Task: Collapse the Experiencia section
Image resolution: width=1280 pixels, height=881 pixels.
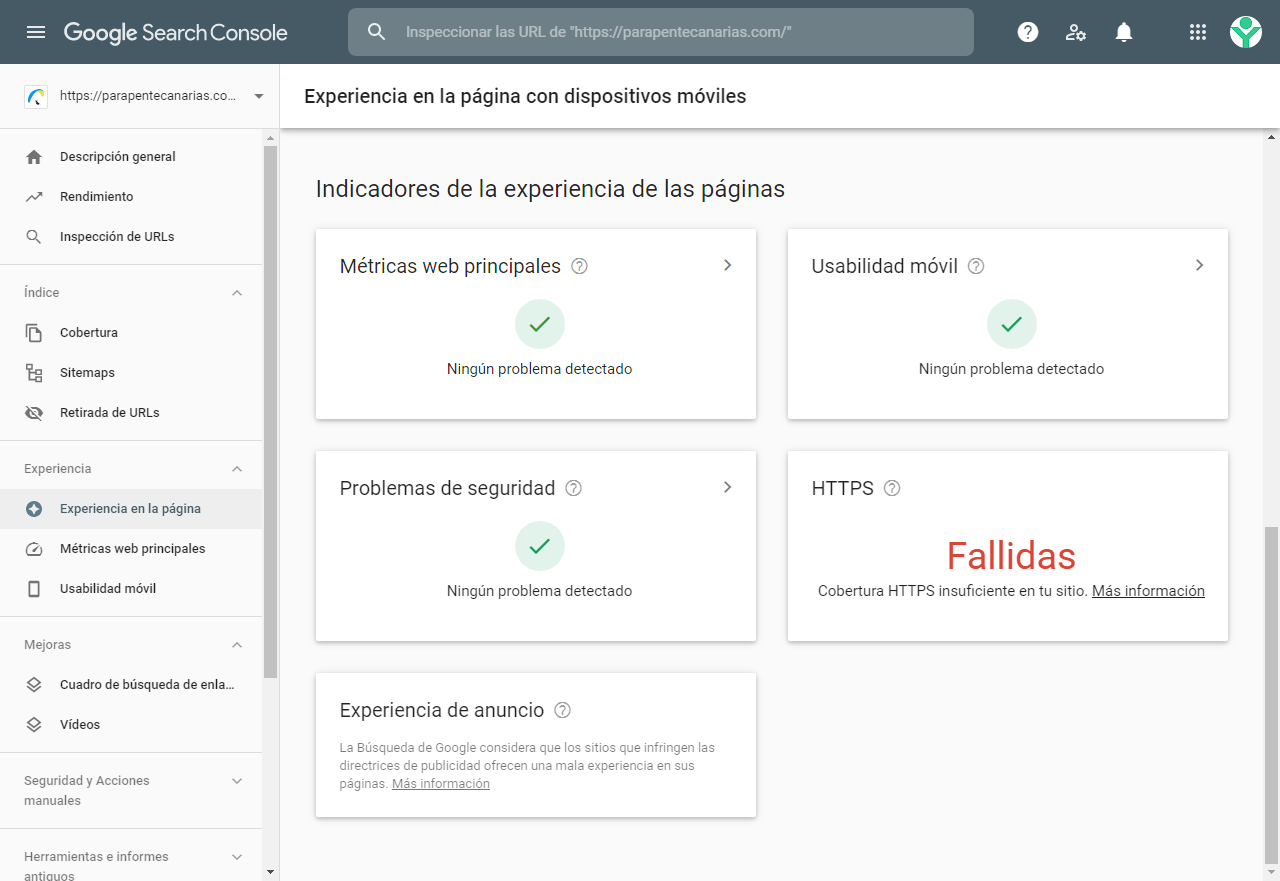Action: point(237,469)
